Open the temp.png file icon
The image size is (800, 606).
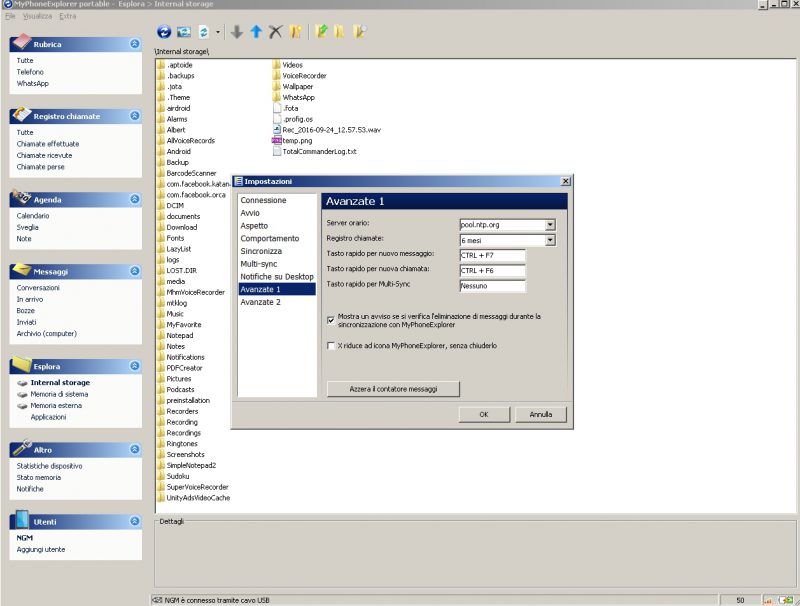pyautogui.click(x=277, y=141)
